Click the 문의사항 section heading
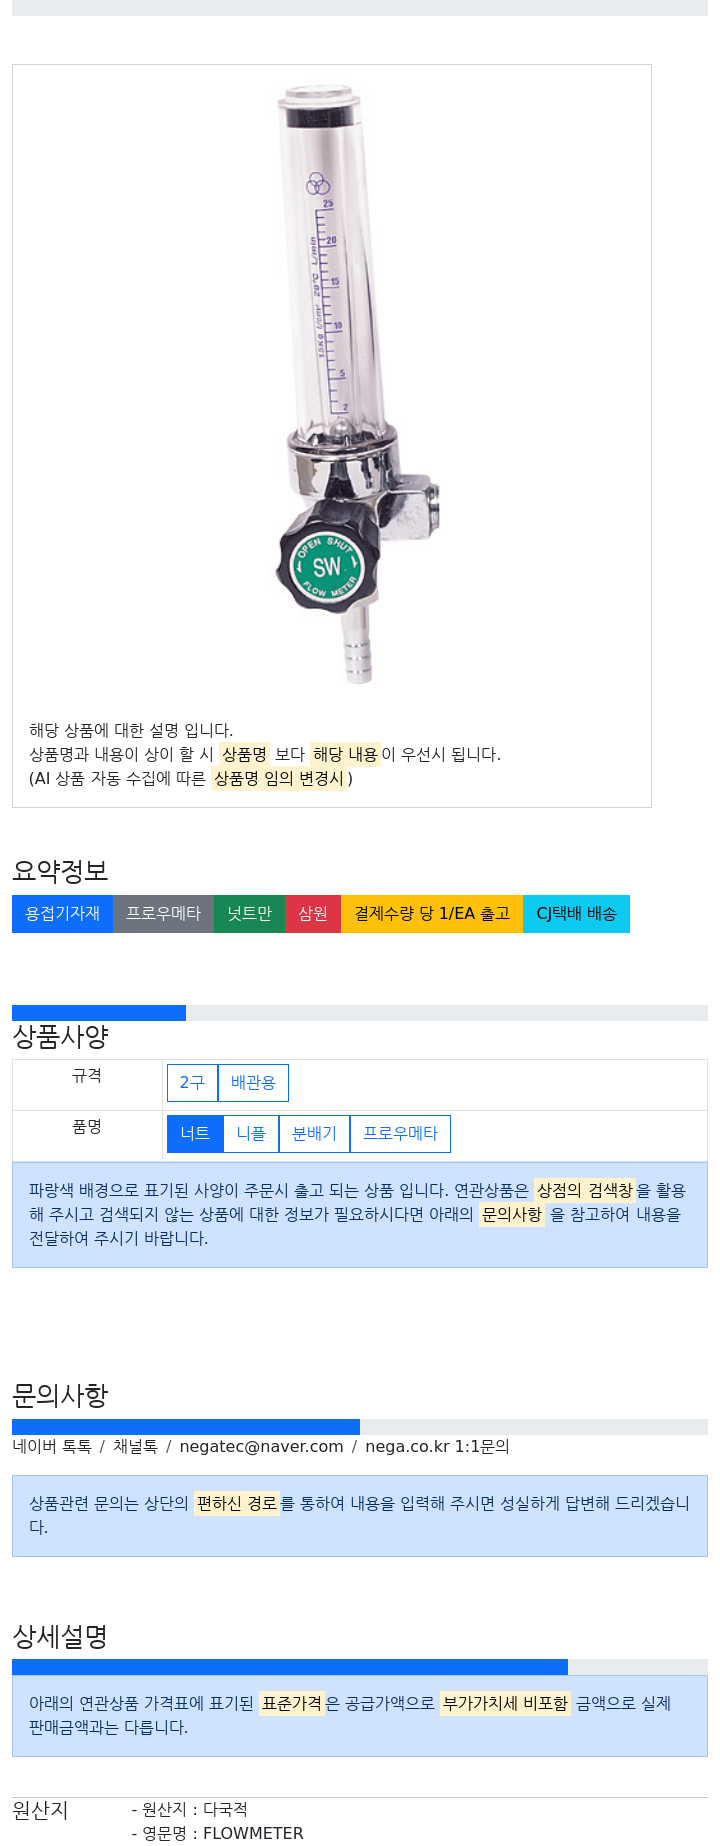Viewport: 720px width, 1846px height. pyautogui.click(x=60, y=1395)
